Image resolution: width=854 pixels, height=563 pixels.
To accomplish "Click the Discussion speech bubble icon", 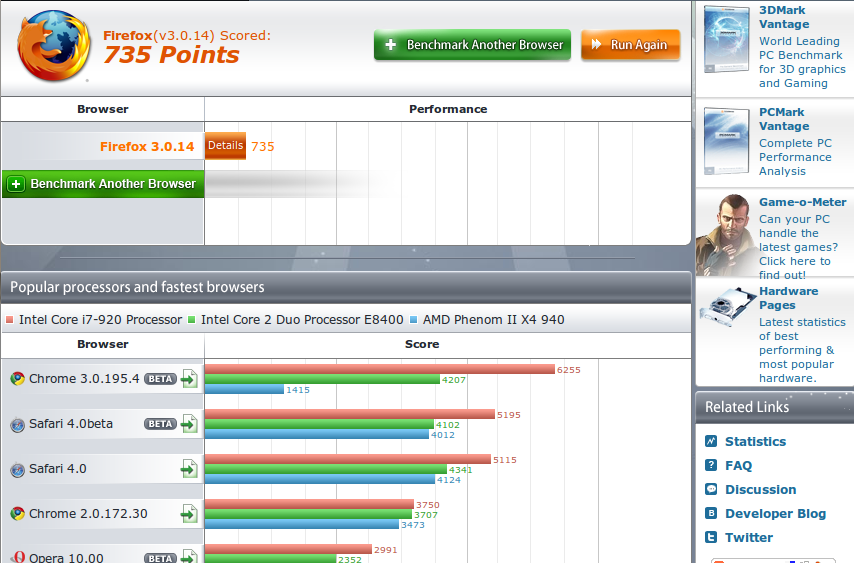I will (711, 489).
